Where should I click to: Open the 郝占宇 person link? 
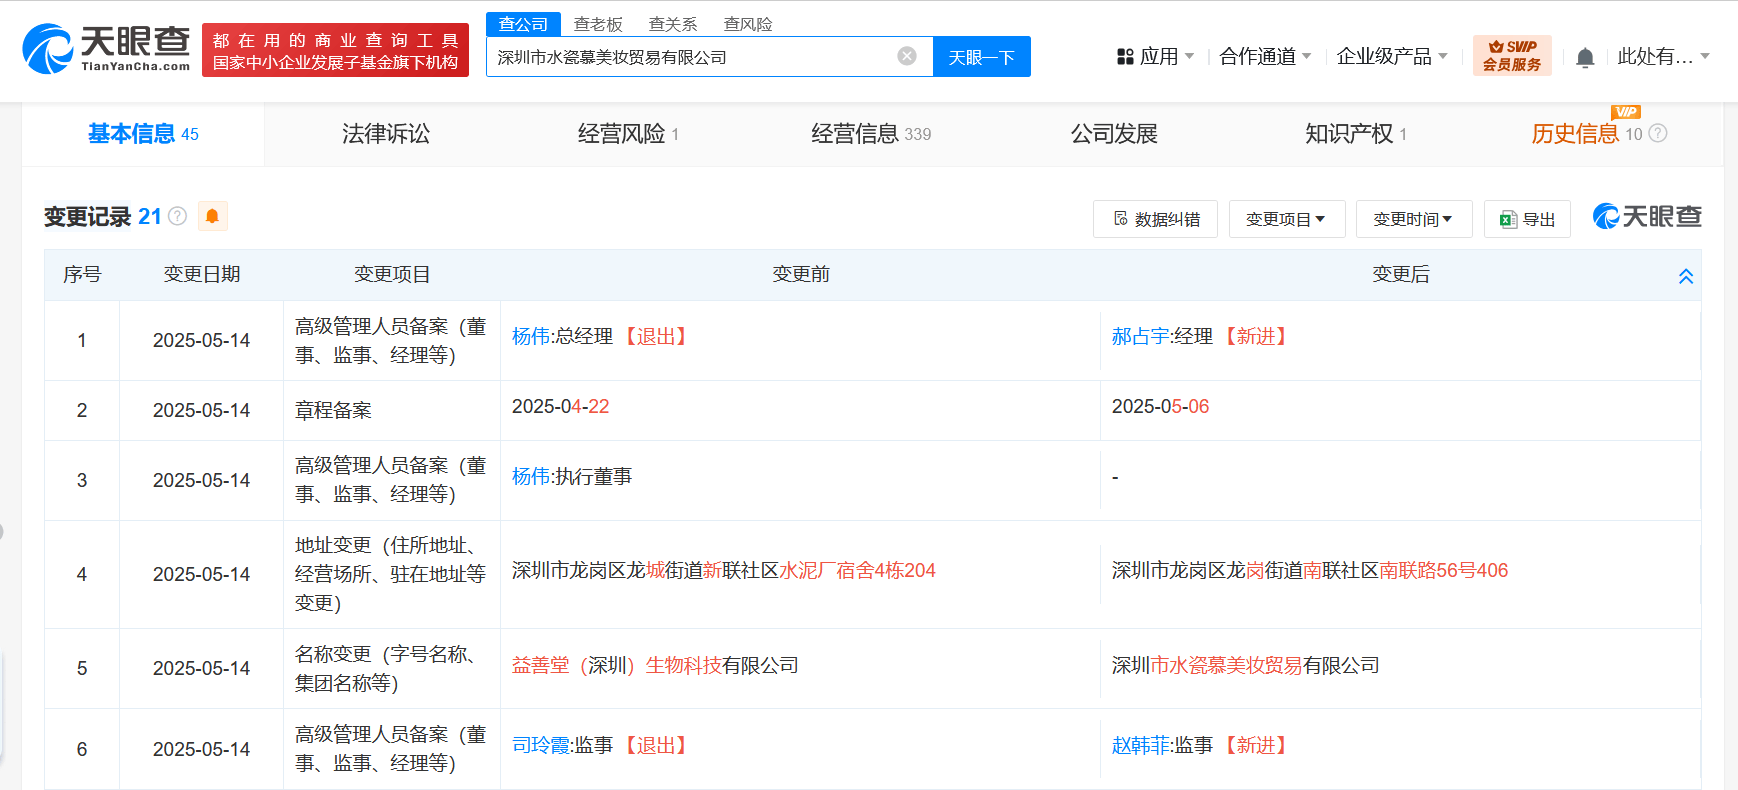(x=1140, y=337)
